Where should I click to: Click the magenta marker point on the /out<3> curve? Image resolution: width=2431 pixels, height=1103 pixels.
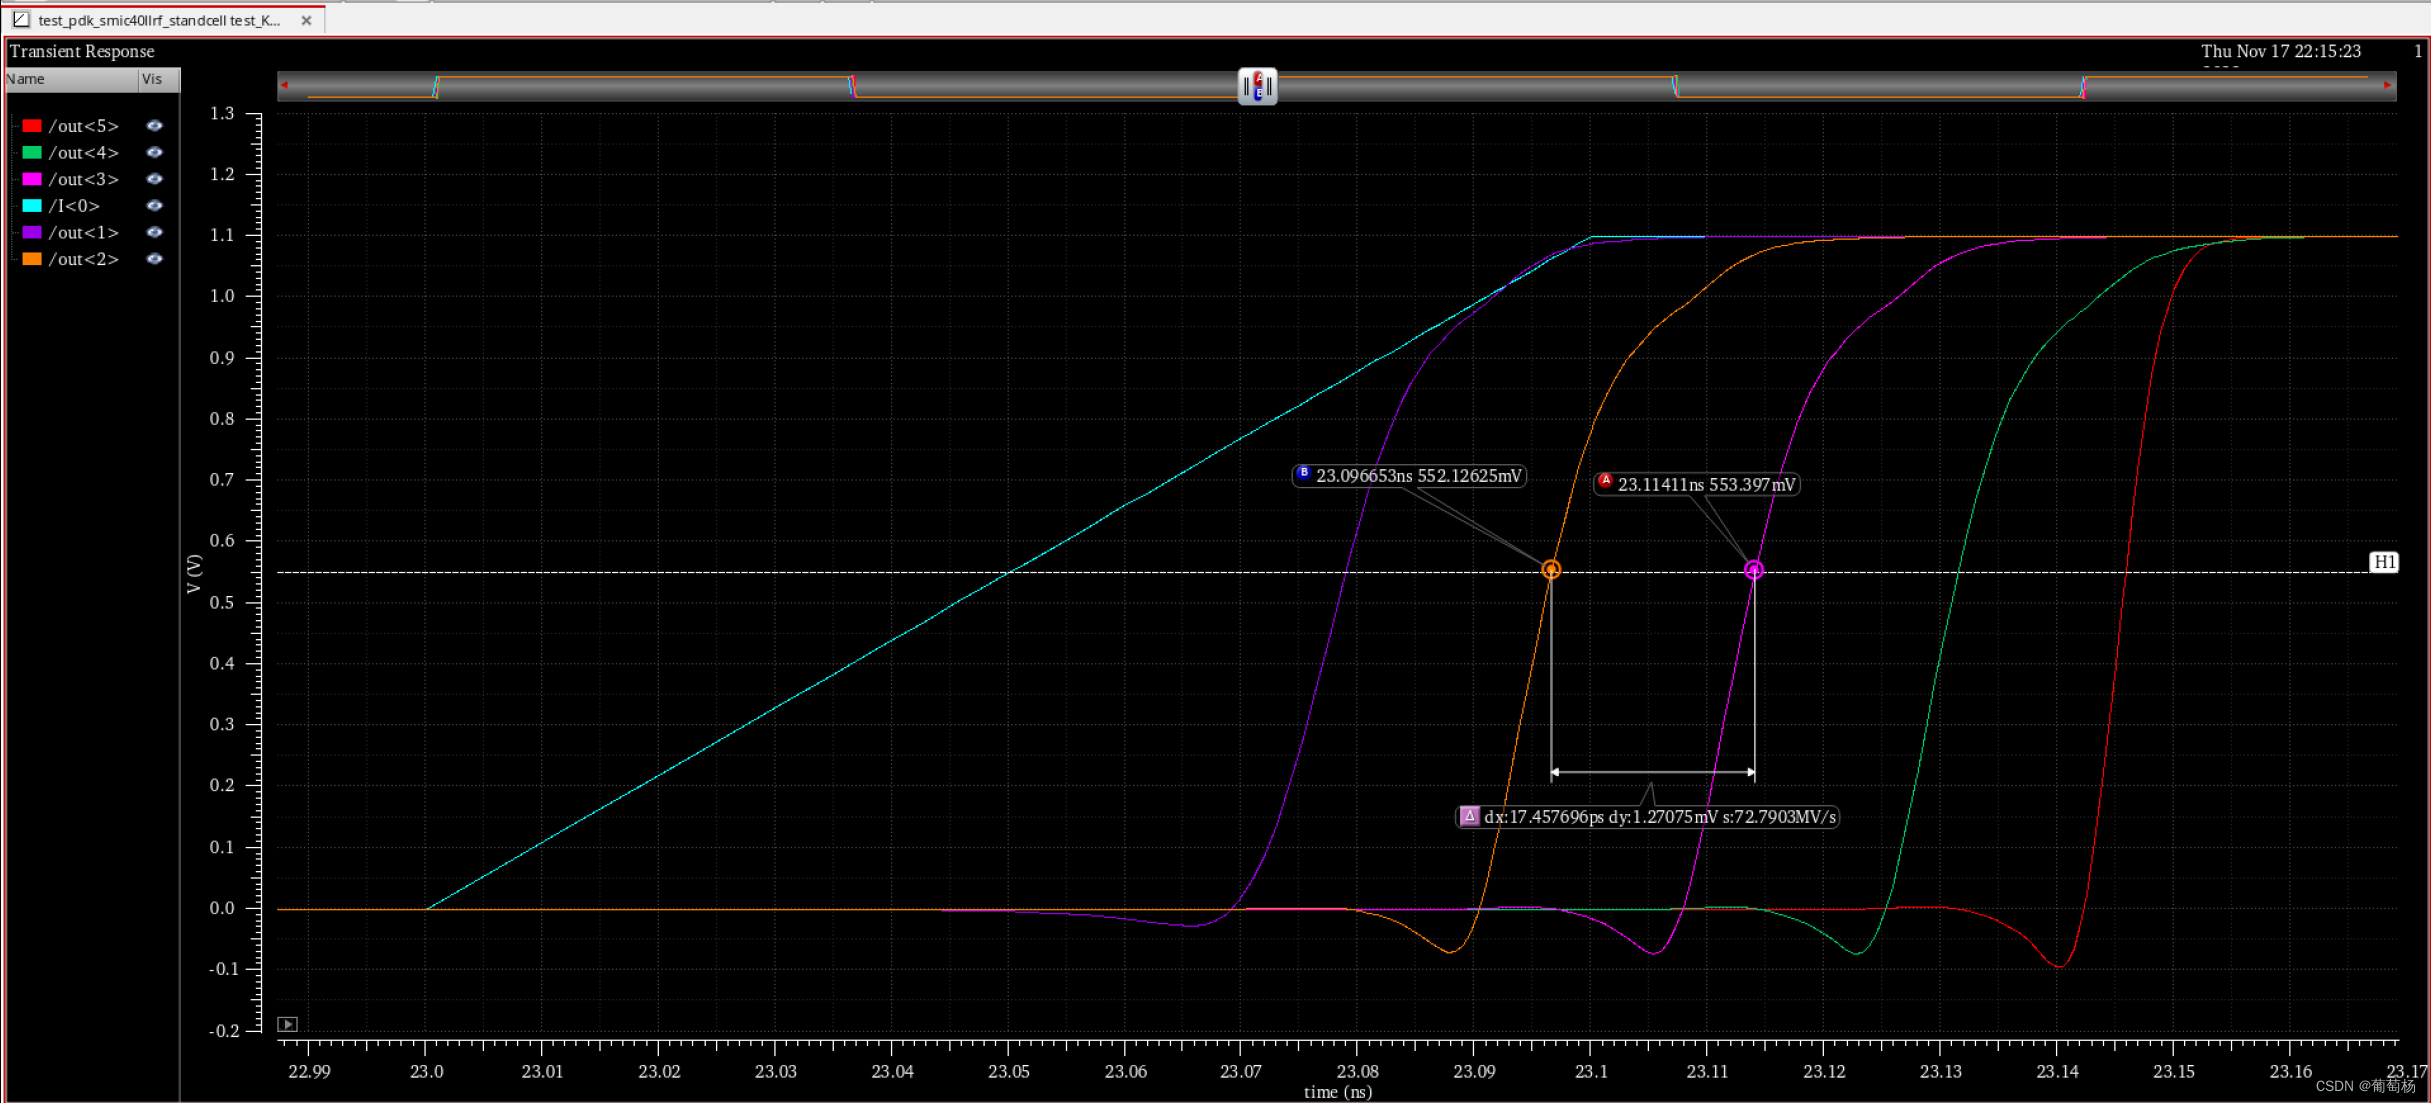(1753, 570)
